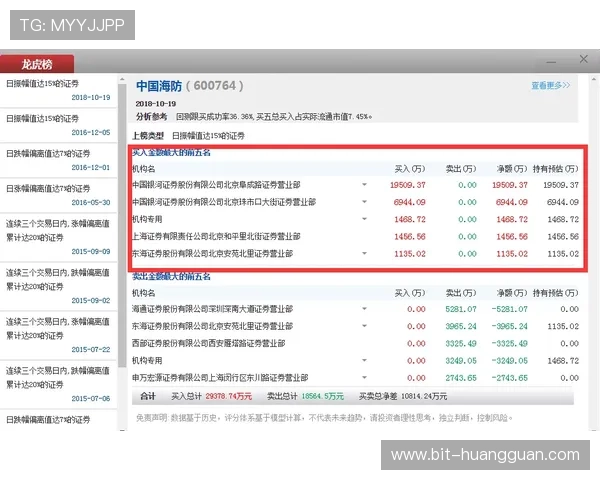Viewport: 600px width, 480px height.
Task: Click sell amount 5281.07 in 海通证券 row
Action: click(461, 309)
